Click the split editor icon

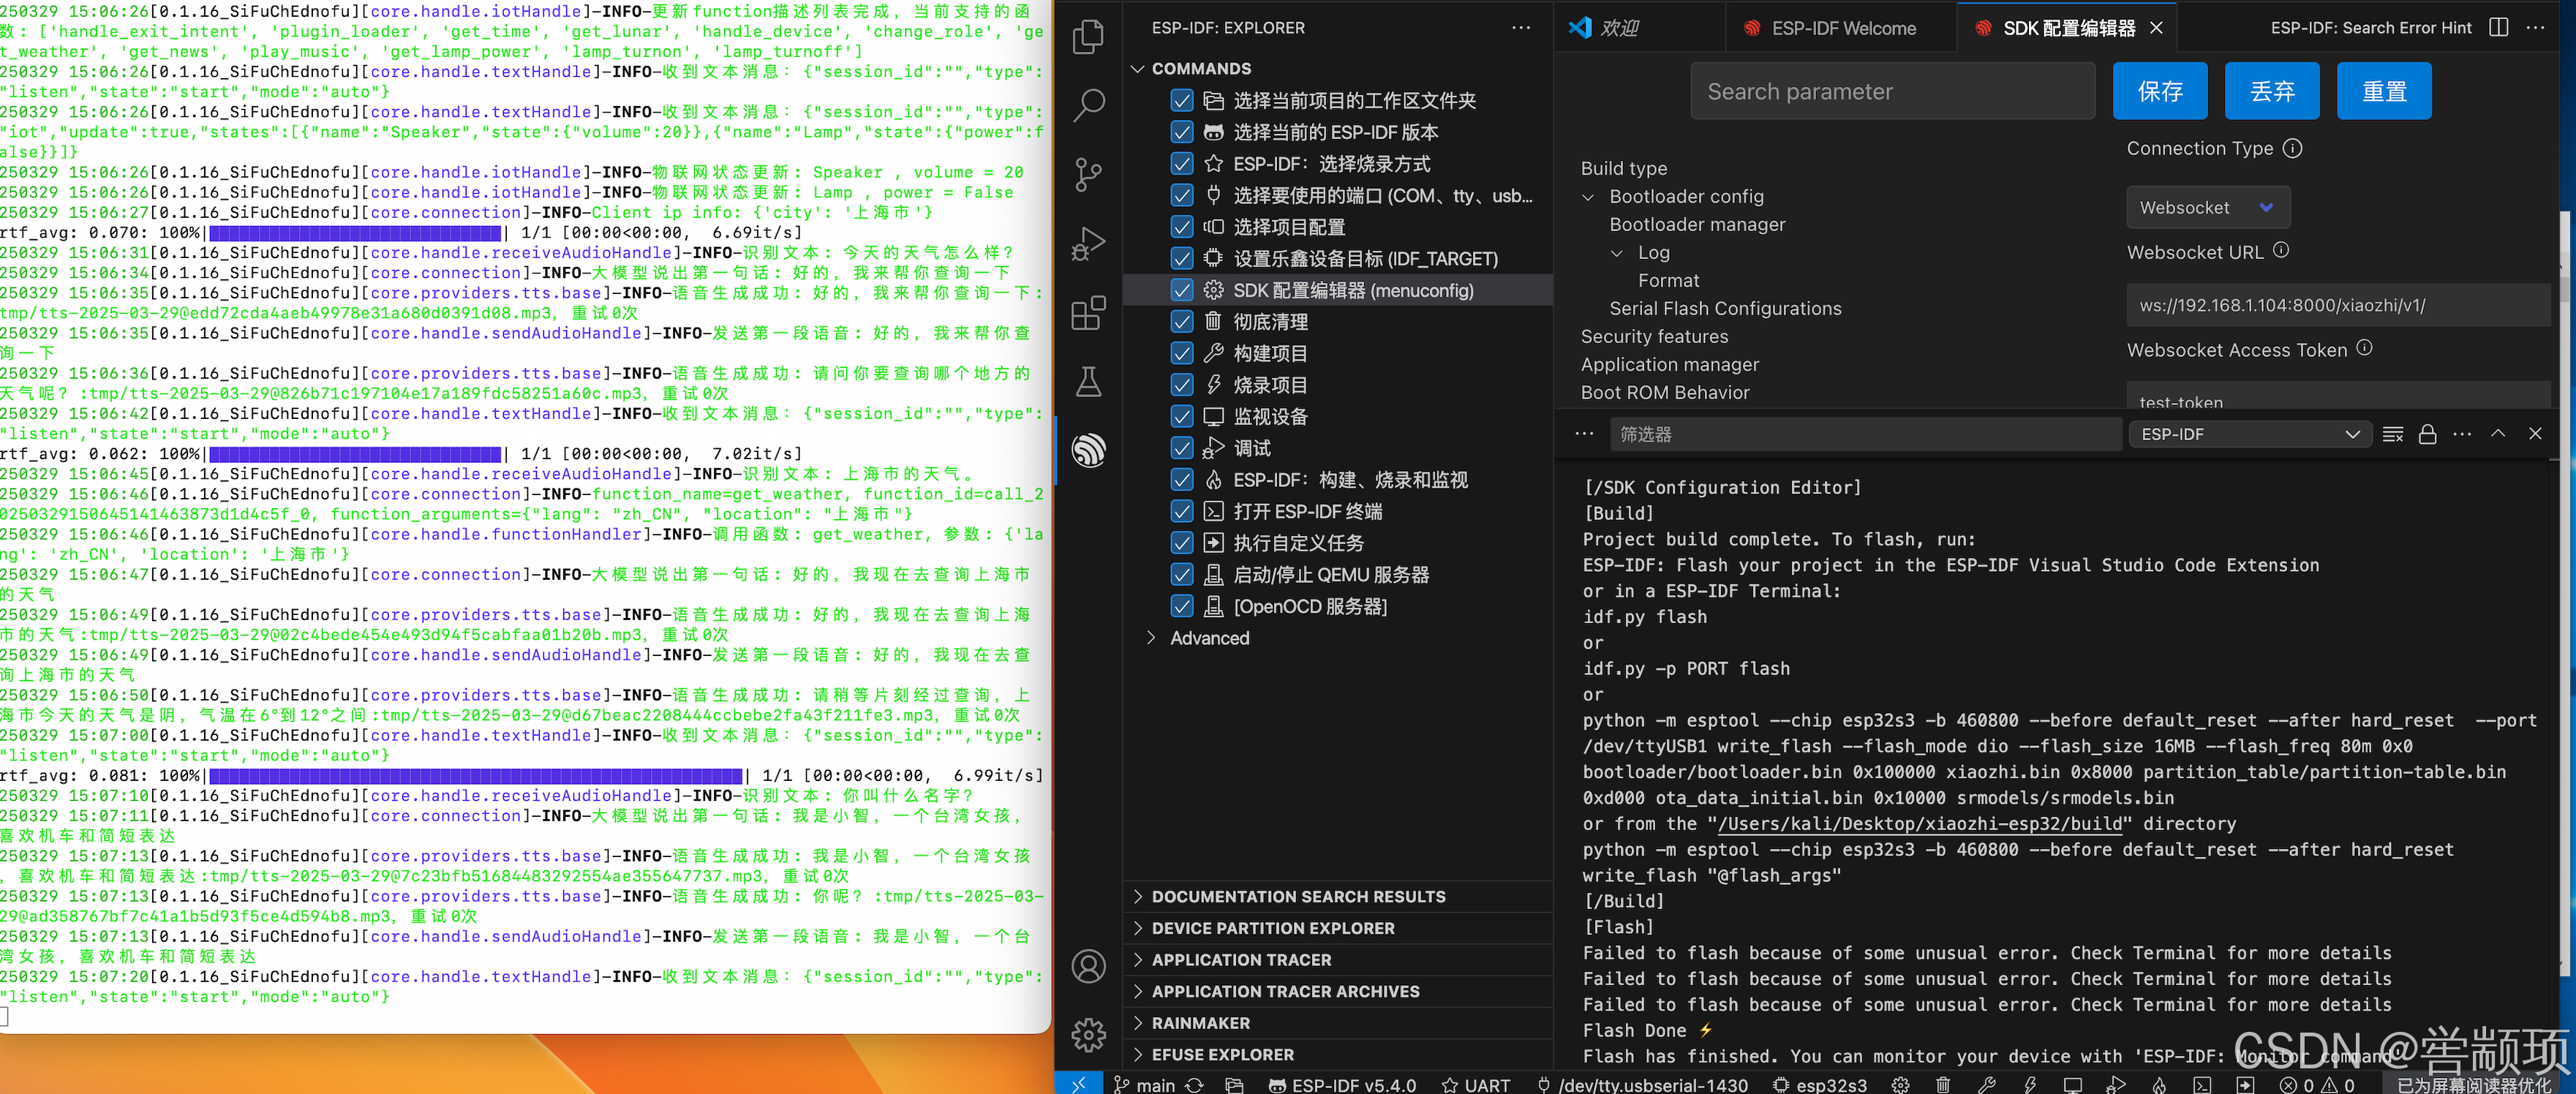click(2498, 28)
